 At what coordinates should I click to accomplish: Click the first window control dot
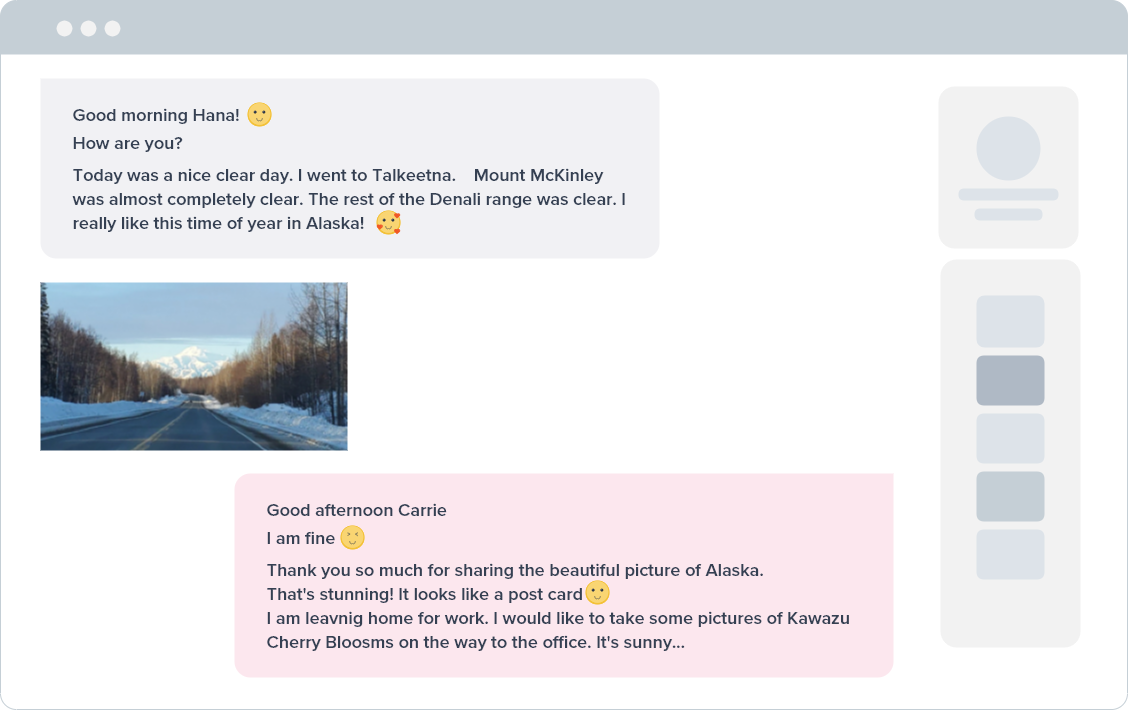pyautogui.click(x=65, y=28)
